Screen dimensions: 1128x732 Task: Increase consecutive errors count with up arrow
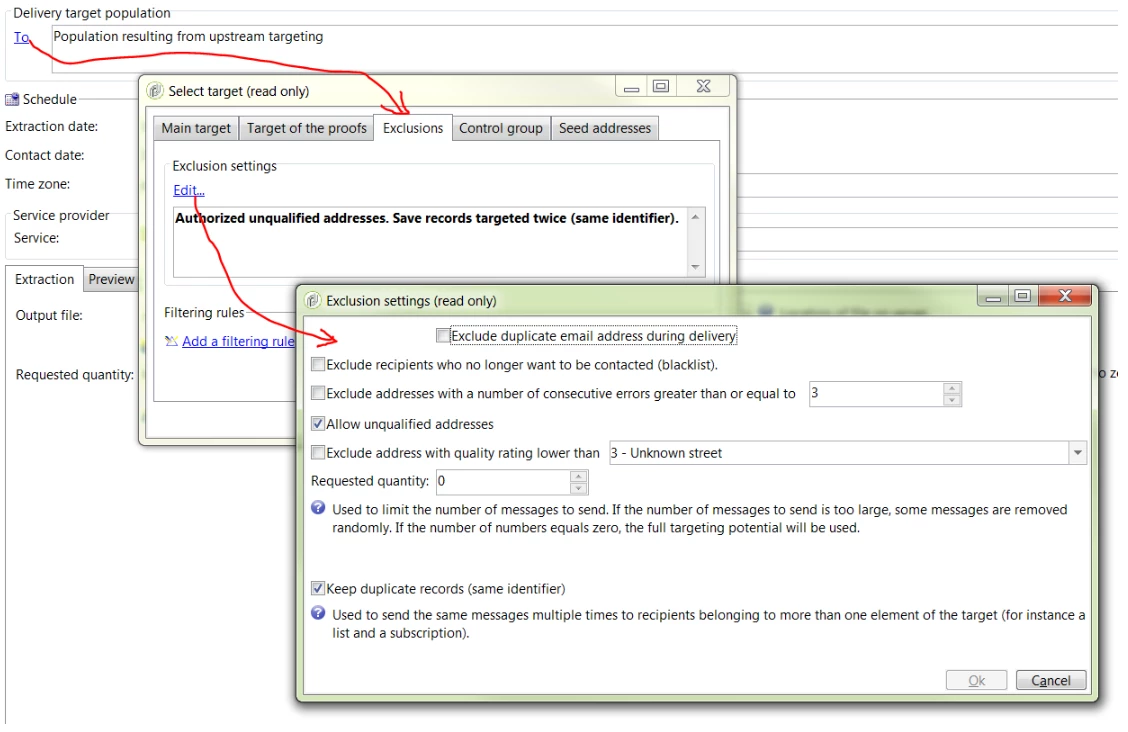pyautogui.click(x=952, y=388)
